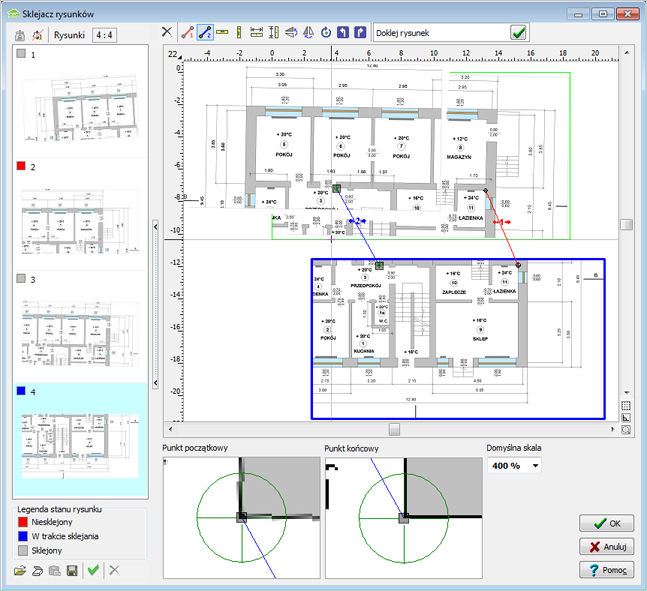Click the OK button
Screen dimensions: 647x591
tap(607, 523)
